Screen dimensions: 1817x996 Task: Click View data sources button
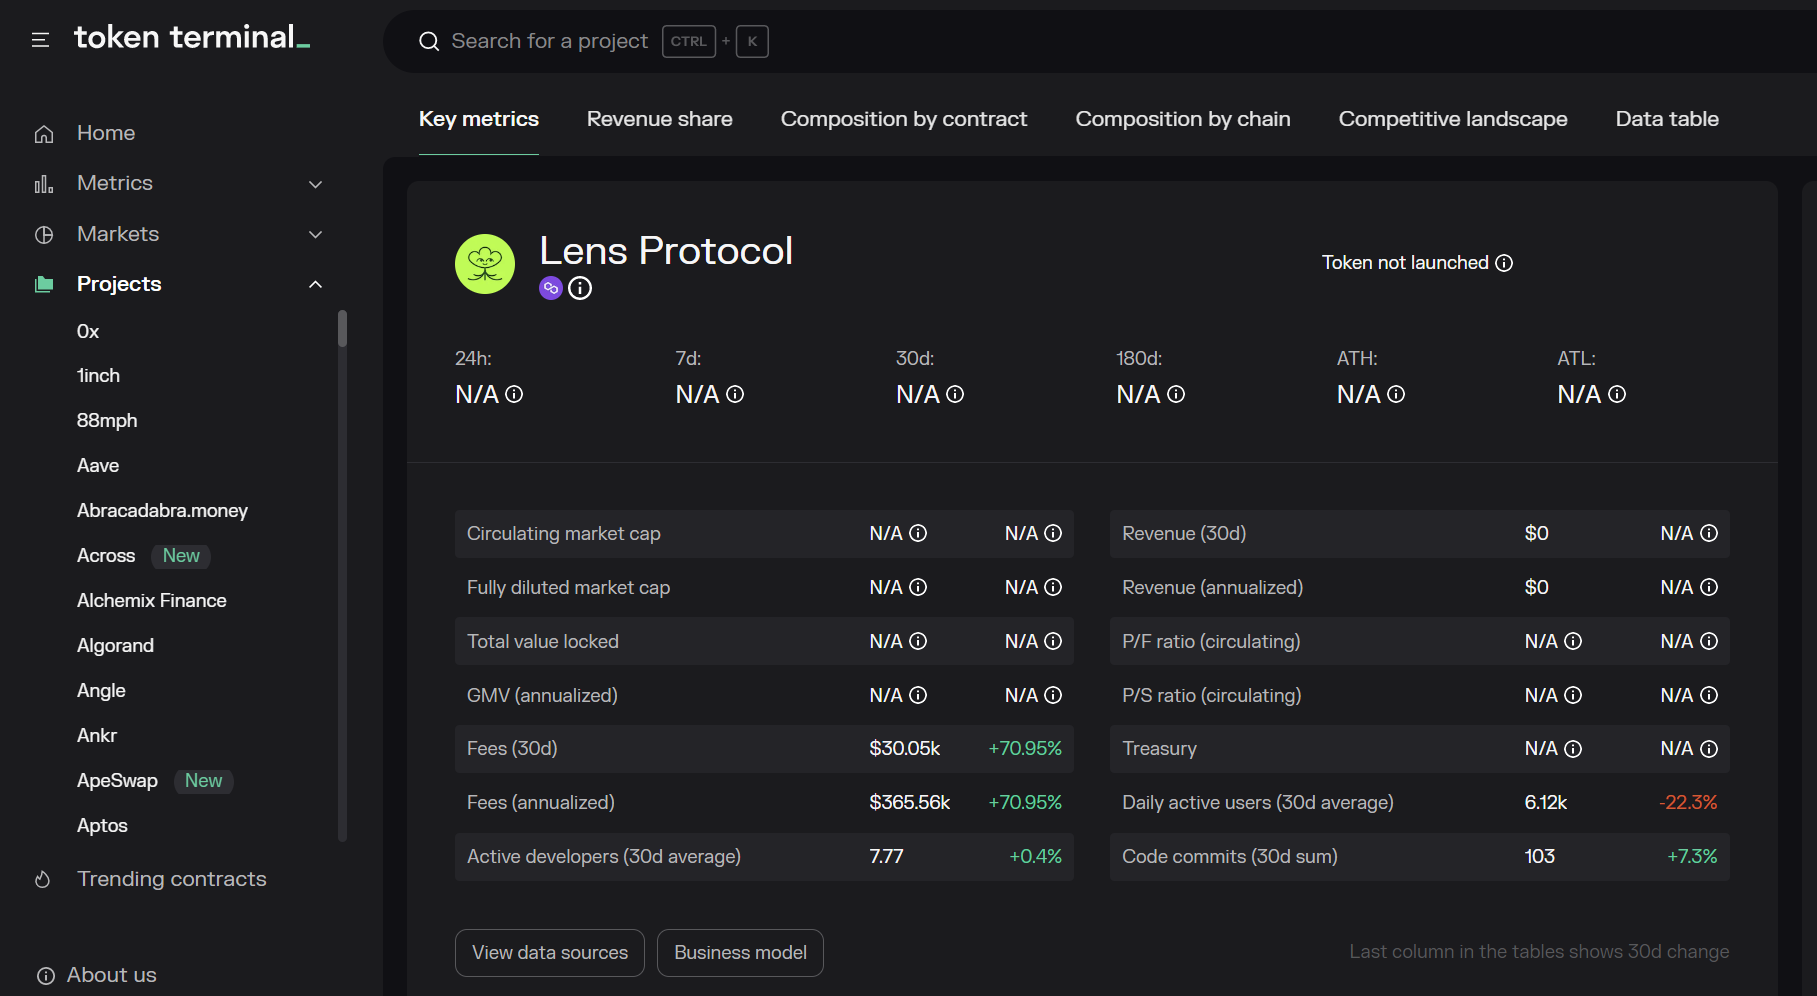(x=550, y=953)
